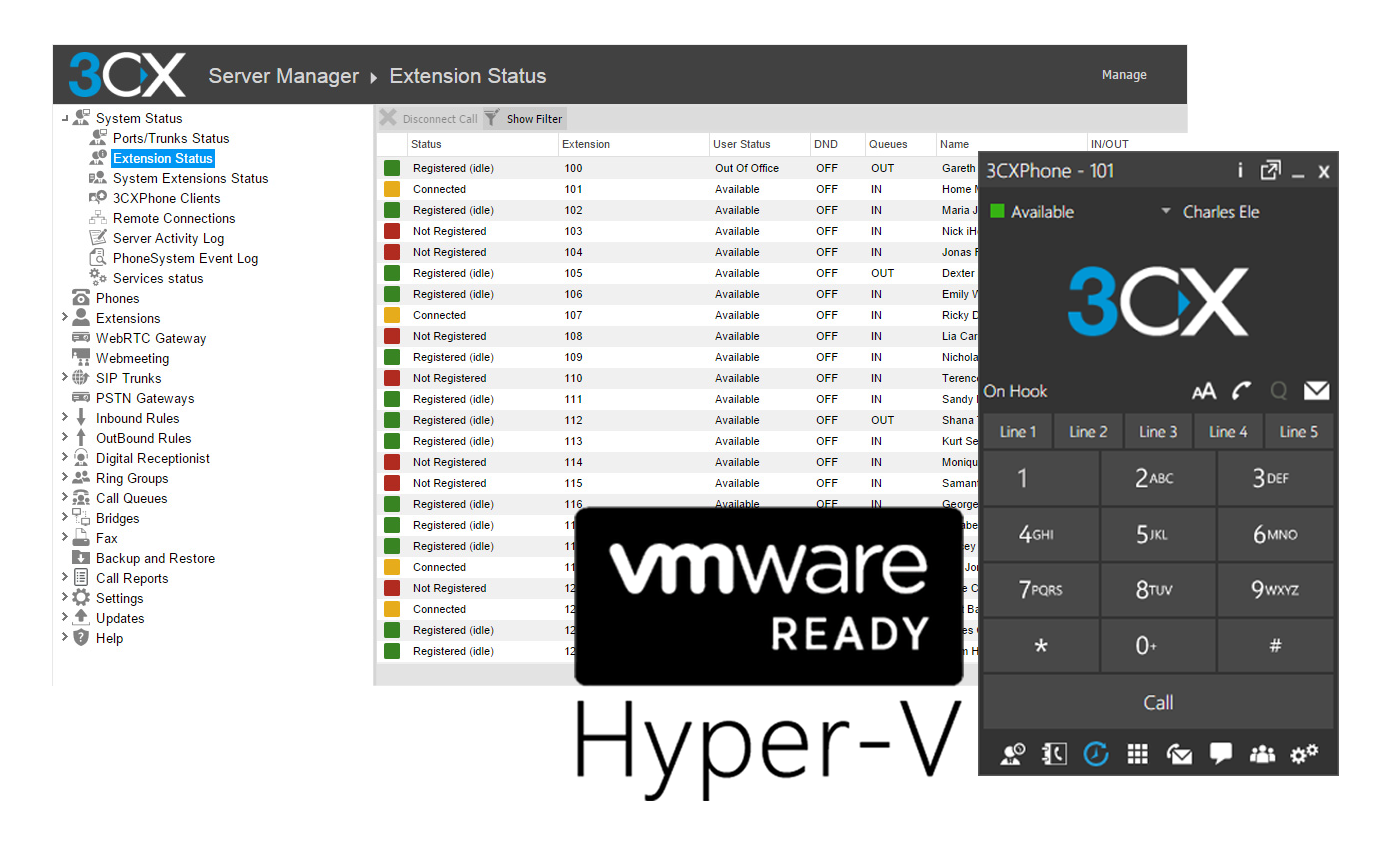Expand the OutBound Rules node
Viewport: 1384px width, 851px height.
65,438
